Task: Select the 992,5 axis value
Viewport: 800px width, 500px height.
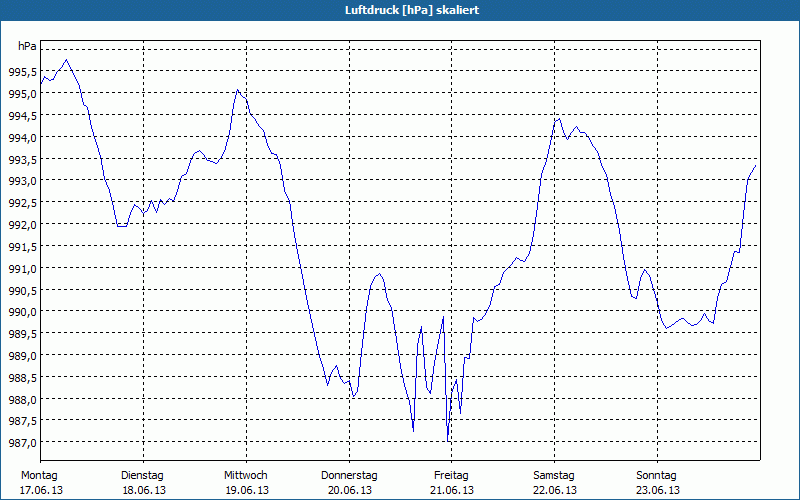Action: pos(22,203)
